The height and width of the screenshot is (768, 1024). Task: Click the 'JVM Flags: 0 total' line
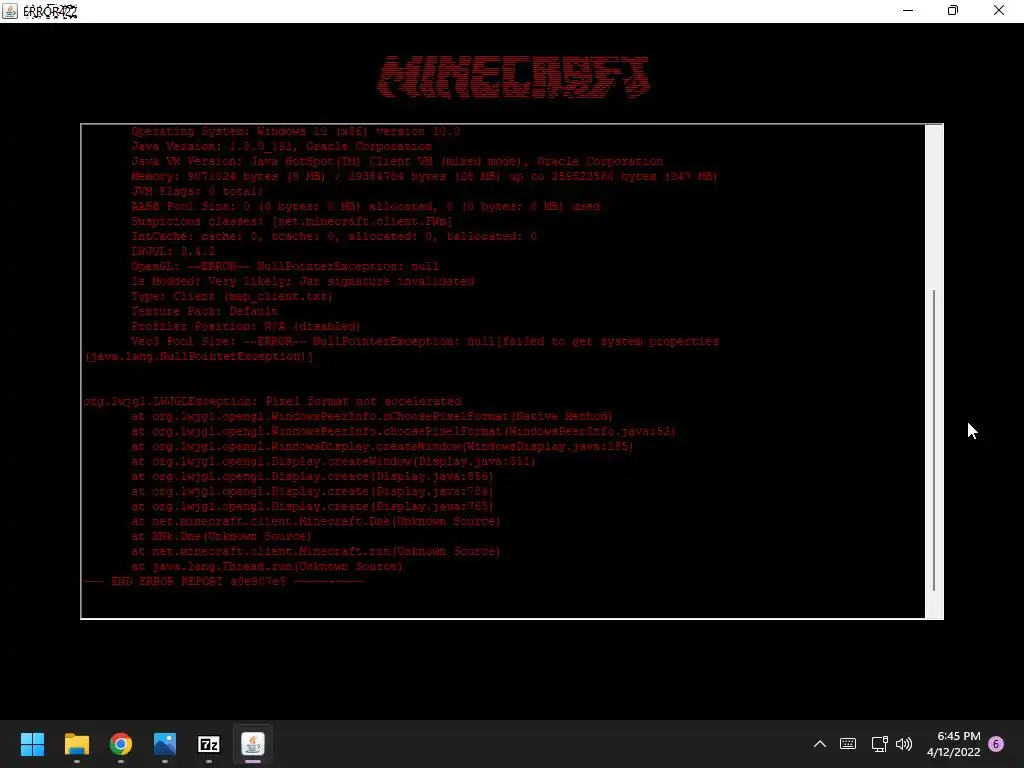[x=197, y=191]
